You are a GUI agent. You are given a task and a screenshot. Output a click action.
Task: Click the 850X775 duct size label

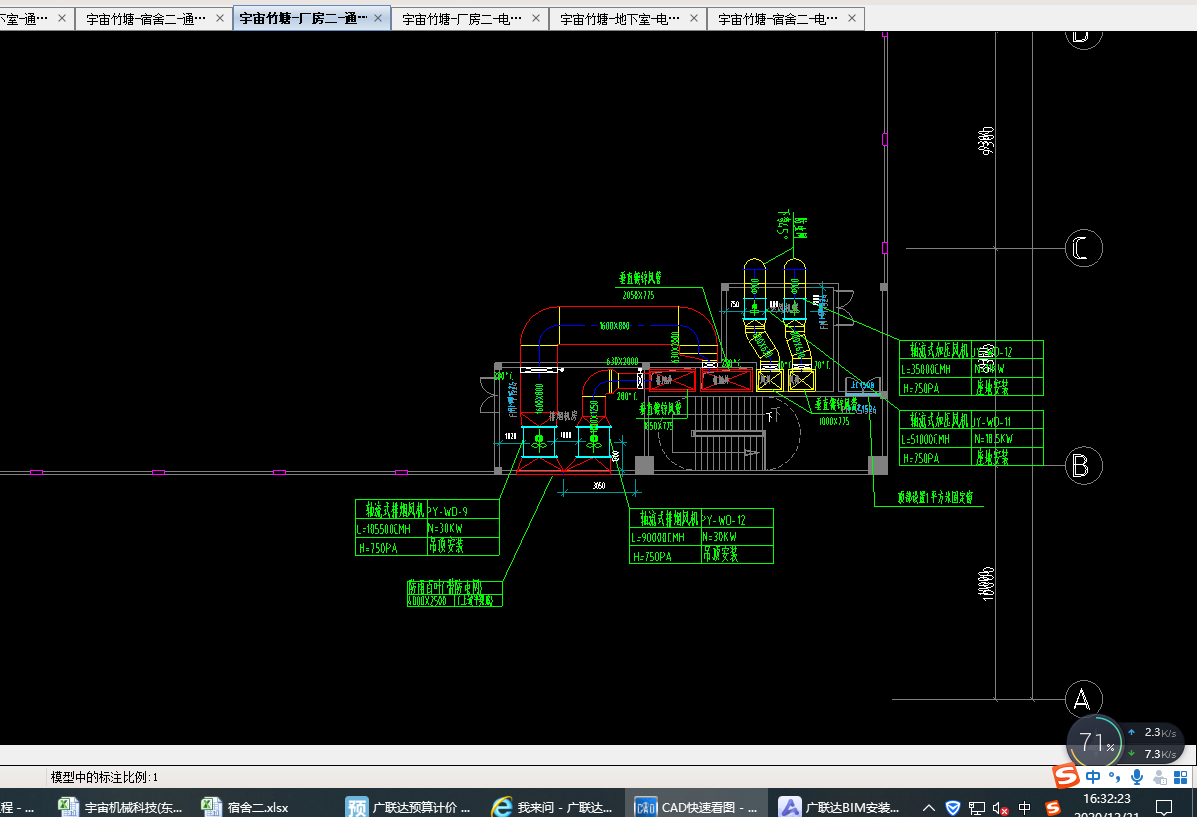(x=658, y=426)
